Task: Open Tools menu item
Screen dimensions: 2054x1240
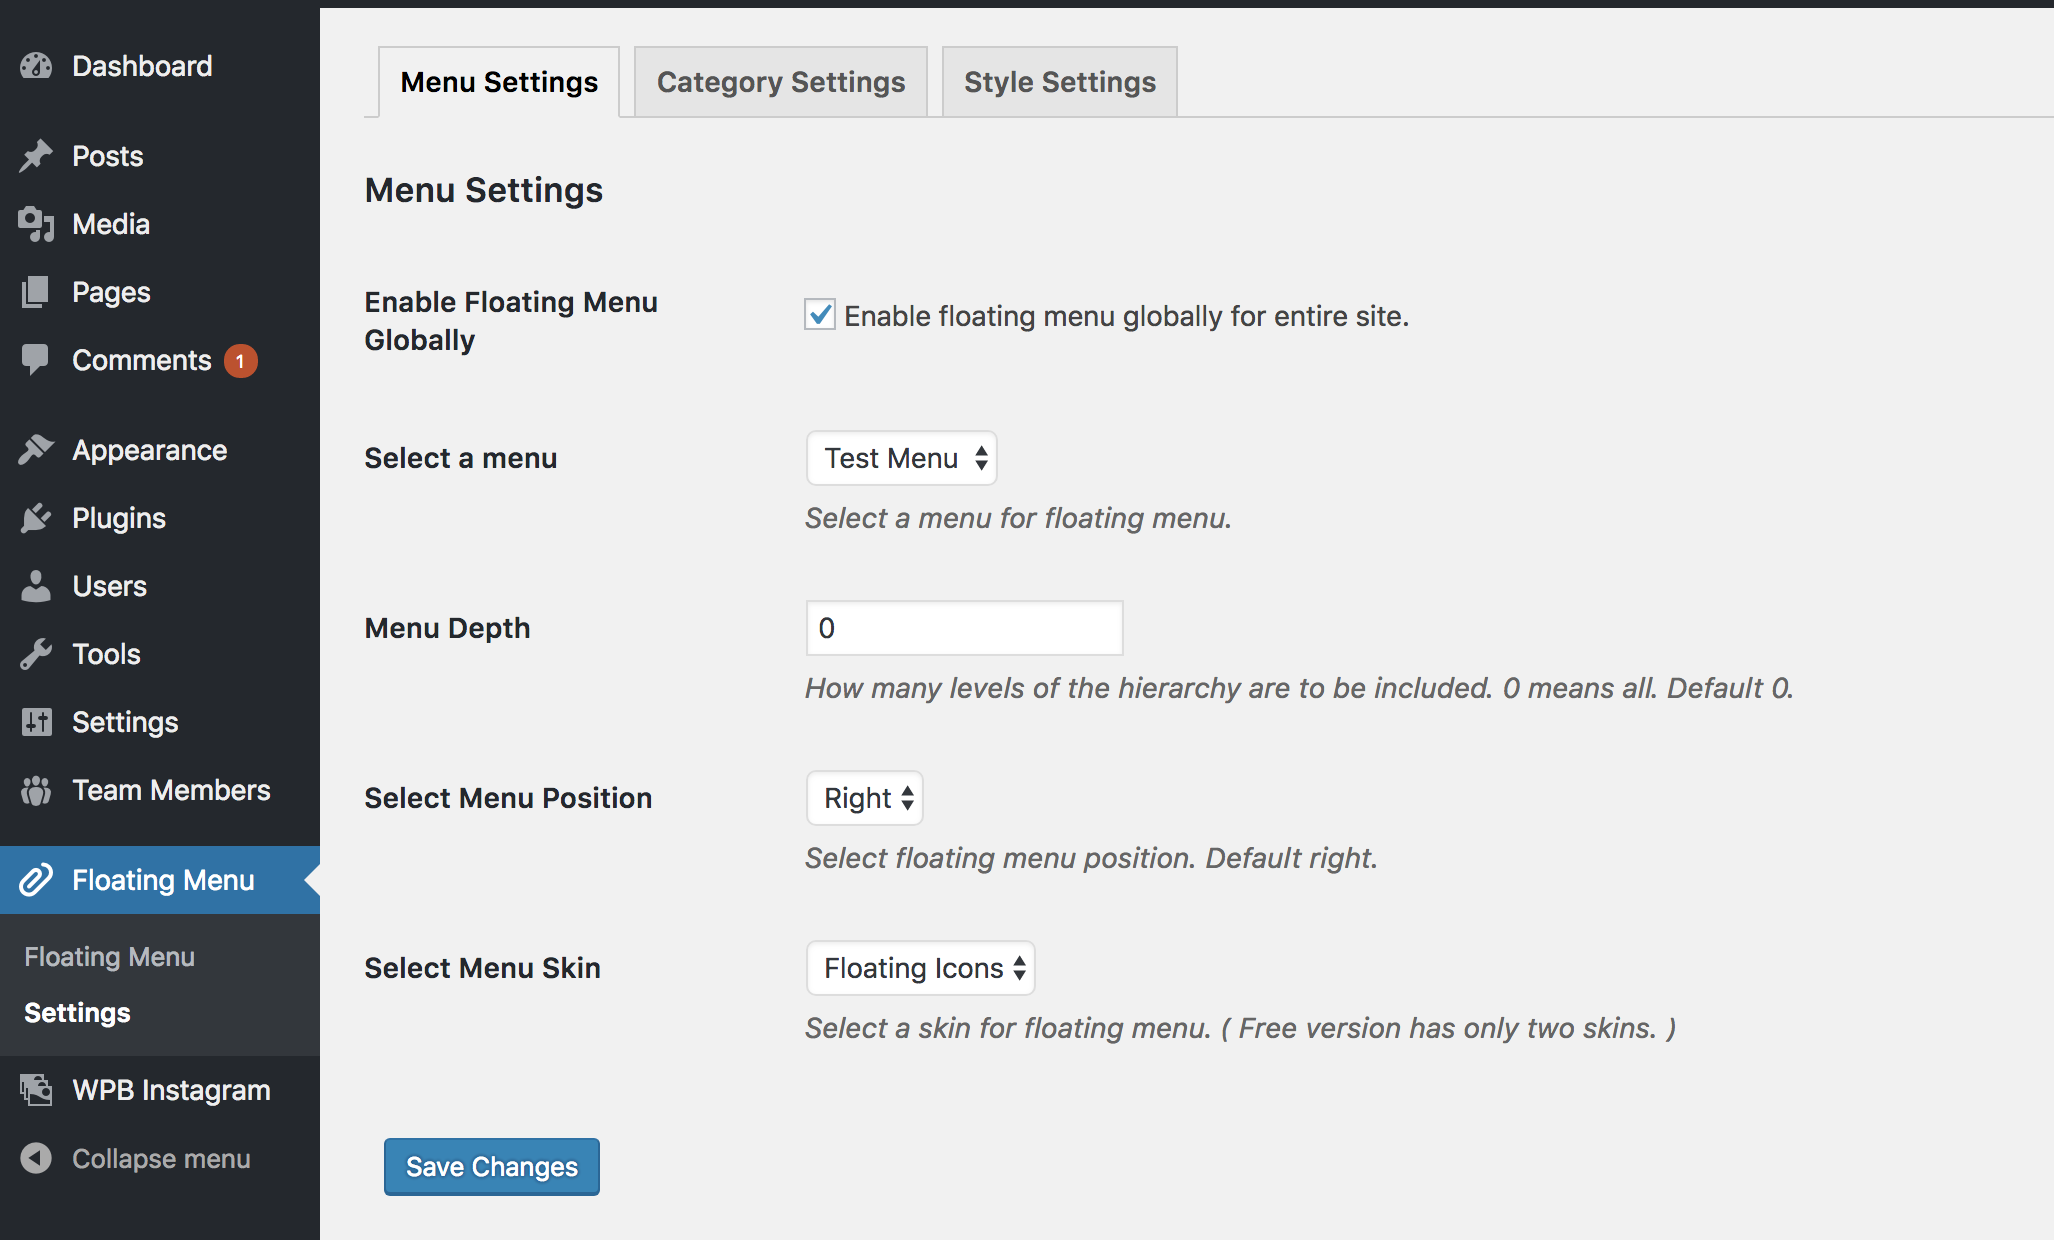Action: pos(160,654)
